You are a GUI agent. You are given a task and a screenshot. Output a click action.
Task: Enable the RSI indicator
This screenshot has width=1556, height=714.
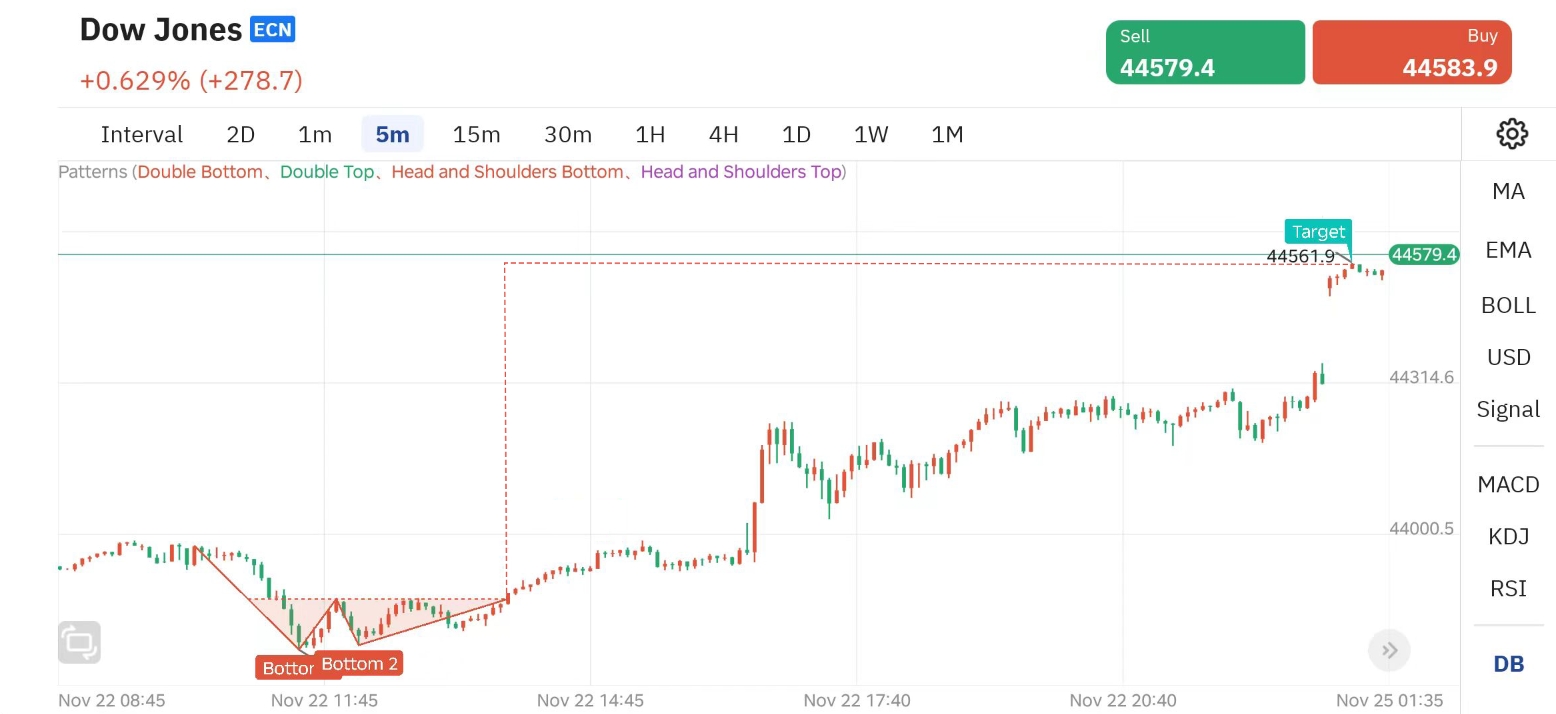[1508, 589]
